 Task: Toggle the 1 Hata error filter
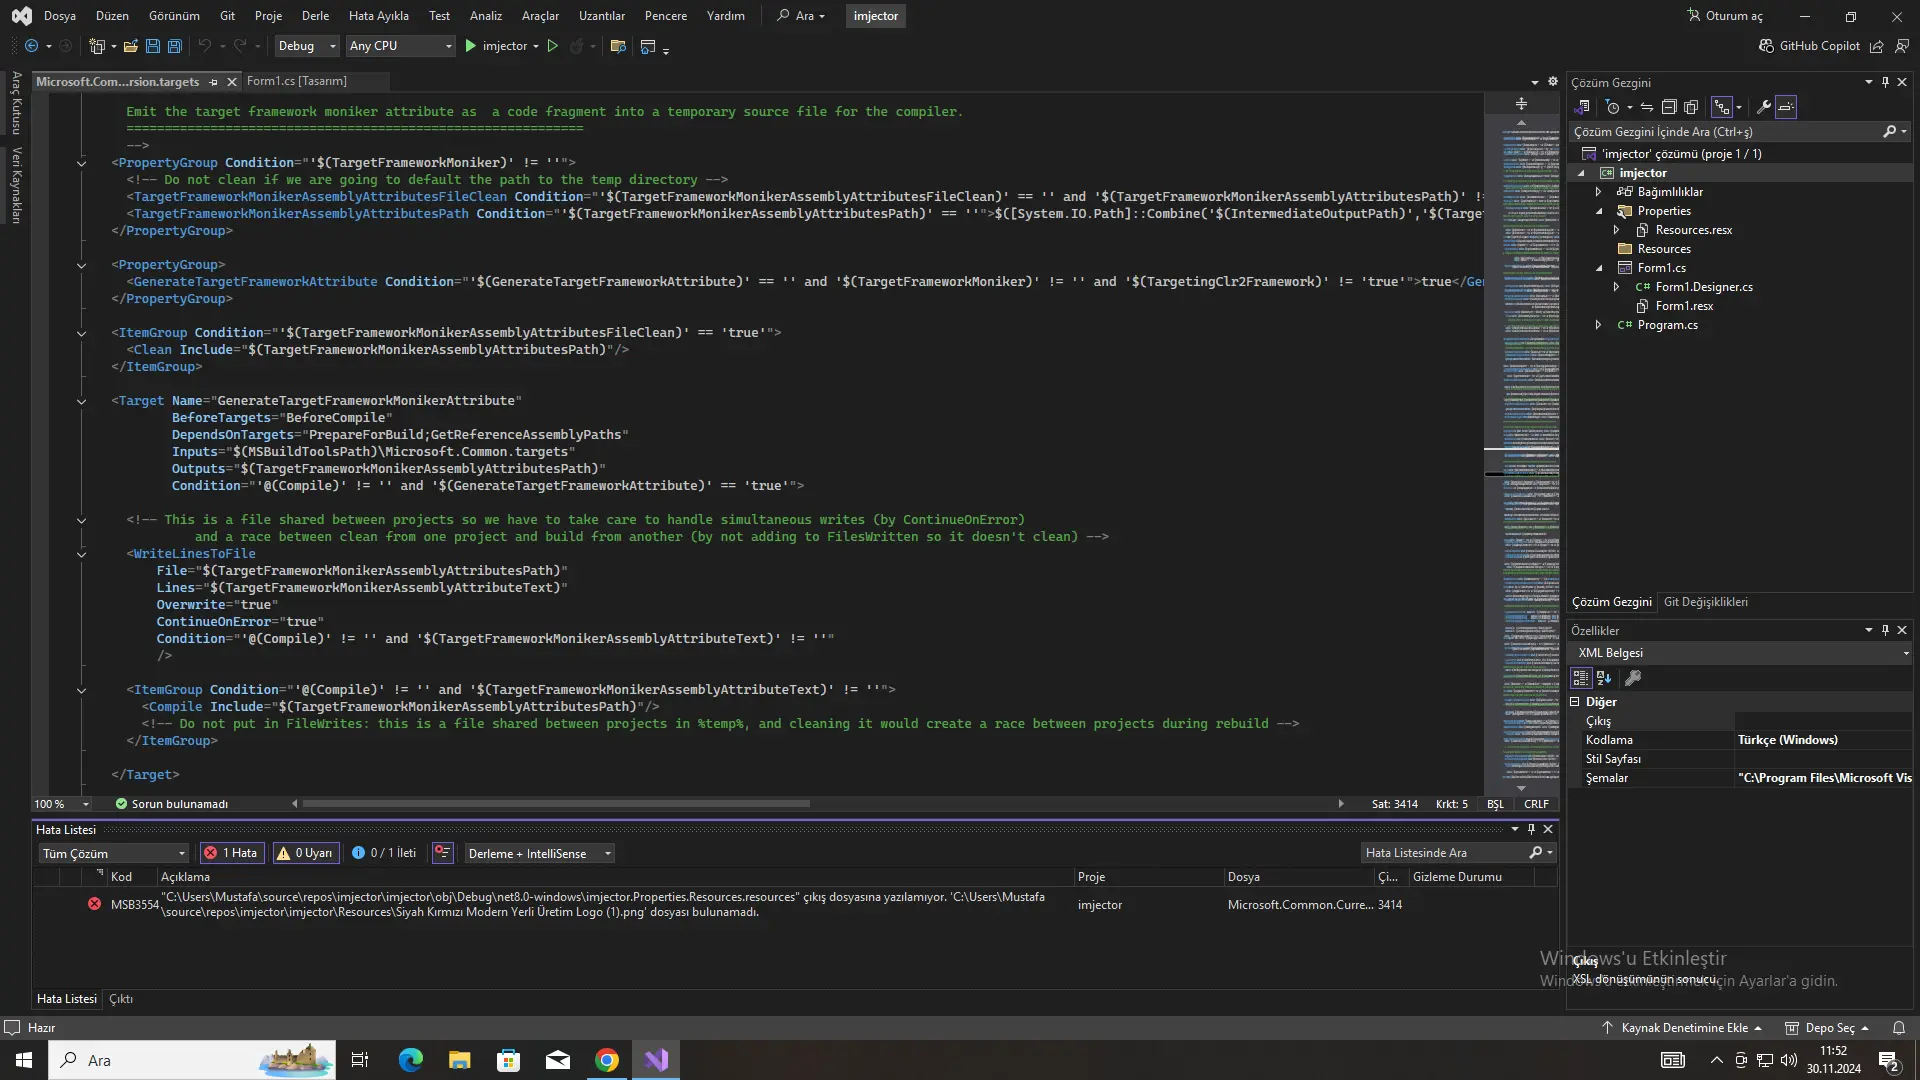pos(232,853)
